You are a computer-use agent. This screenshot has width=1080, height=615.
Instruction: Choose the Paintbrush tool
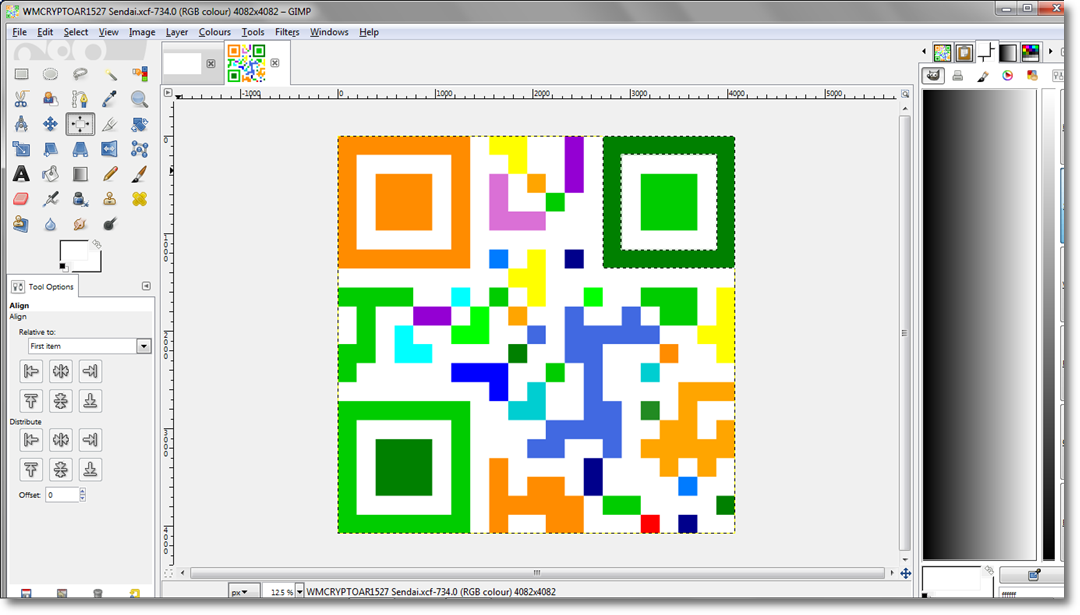tap(139, 174)
